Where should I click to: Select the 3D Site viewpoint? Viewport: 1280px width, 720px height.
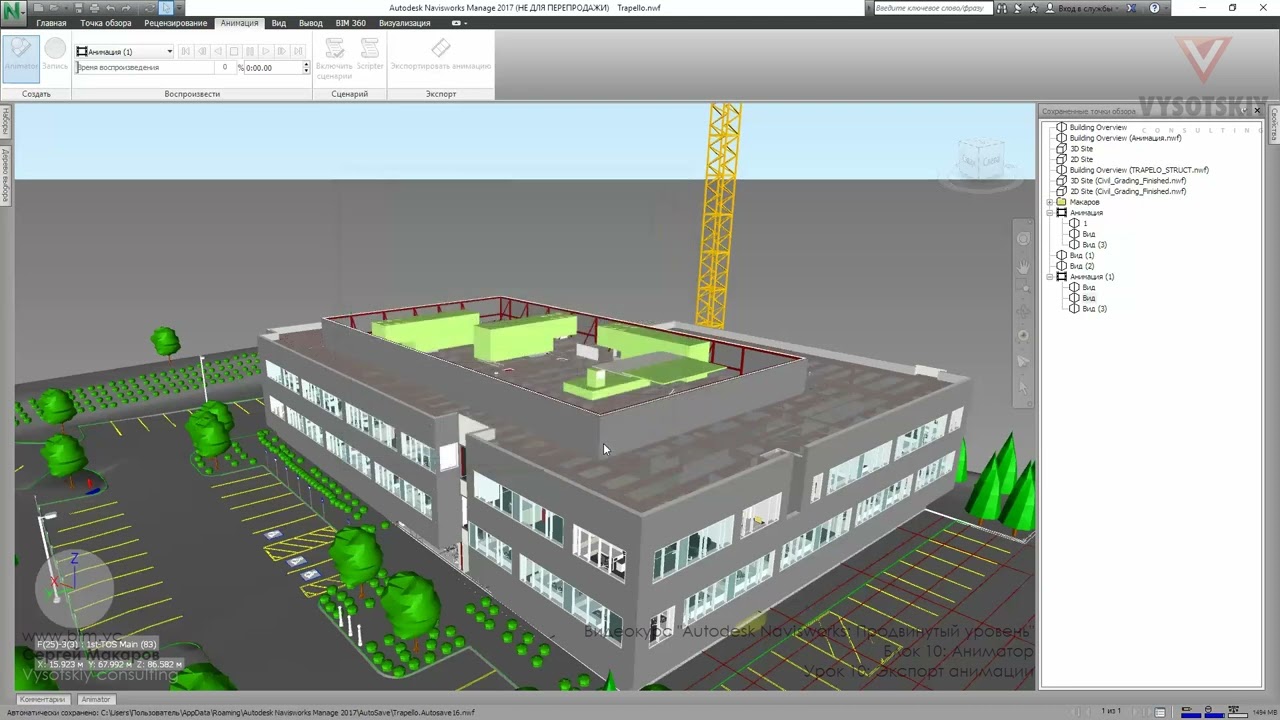(x=1081, y=149)
